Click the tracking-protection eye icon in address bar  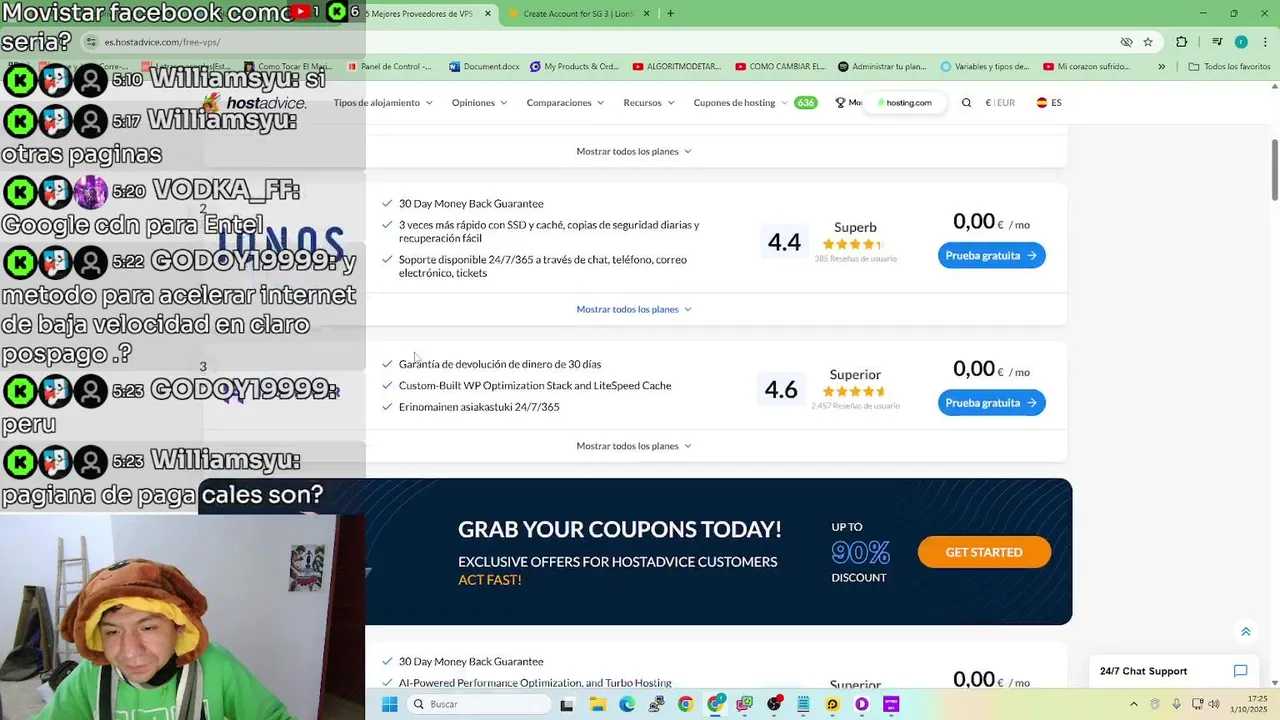coord(1126,42)
